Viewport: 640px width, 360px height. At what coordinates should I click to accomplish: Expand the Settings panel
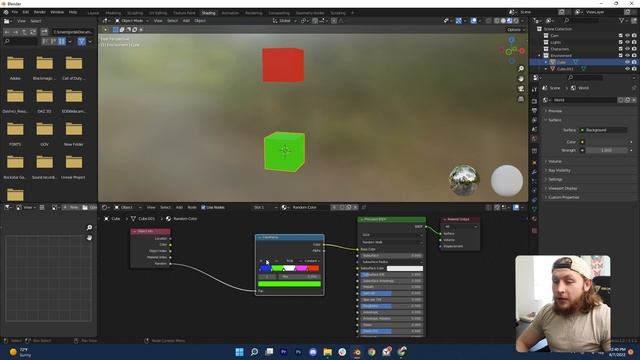coord(555,180)
